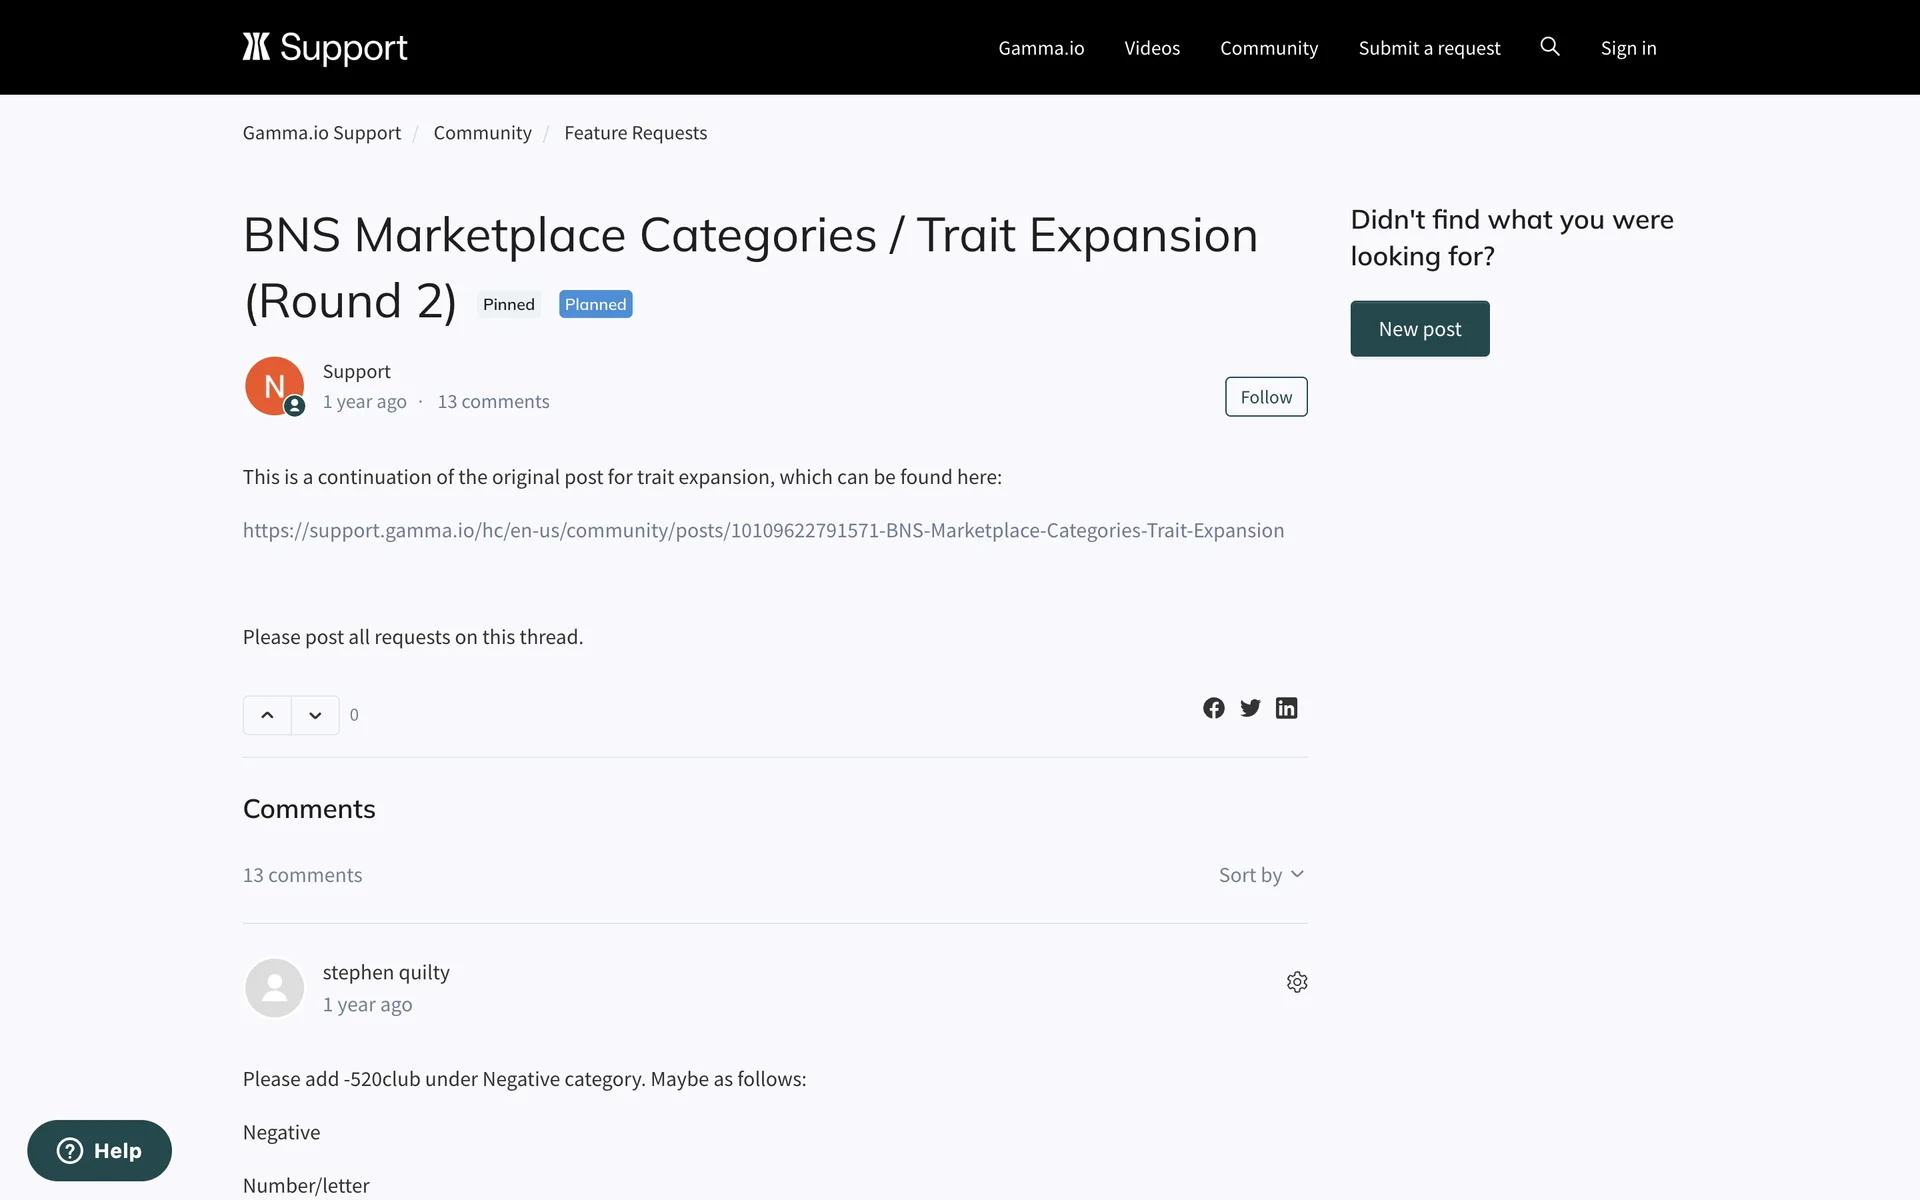Navigate to Feature Requests breadcrumb

(x=635, y=133)
